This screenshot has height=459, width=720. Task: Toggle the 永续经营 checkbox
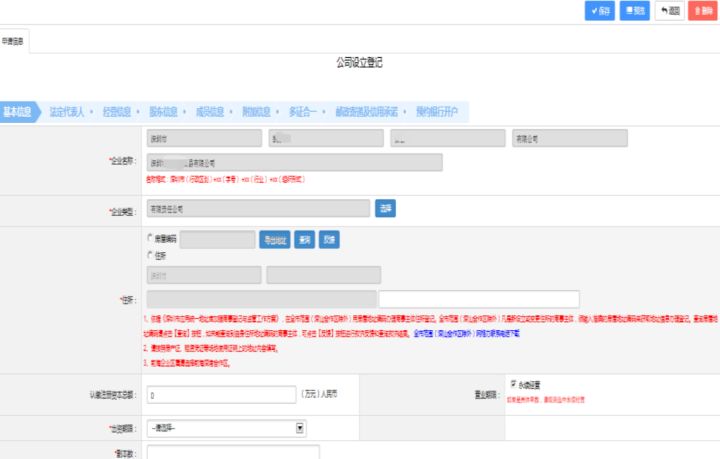point(513,383)
